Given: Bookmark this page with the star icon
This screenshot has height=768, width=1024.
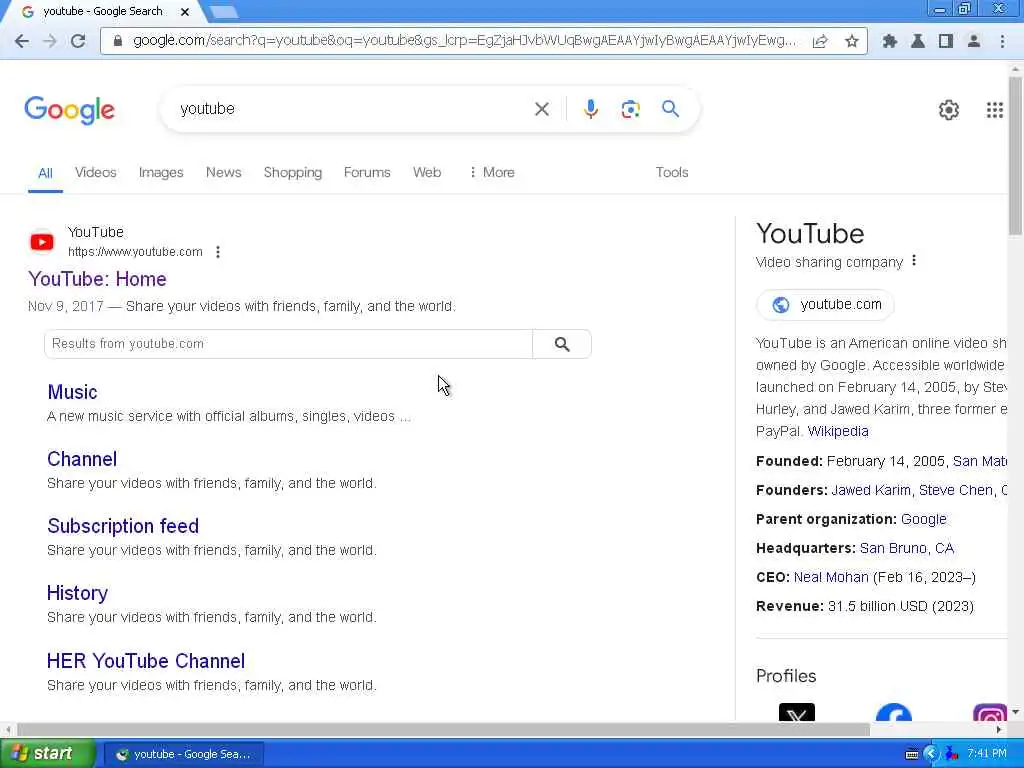Looking at the screenshot, I should pos(852,41).
